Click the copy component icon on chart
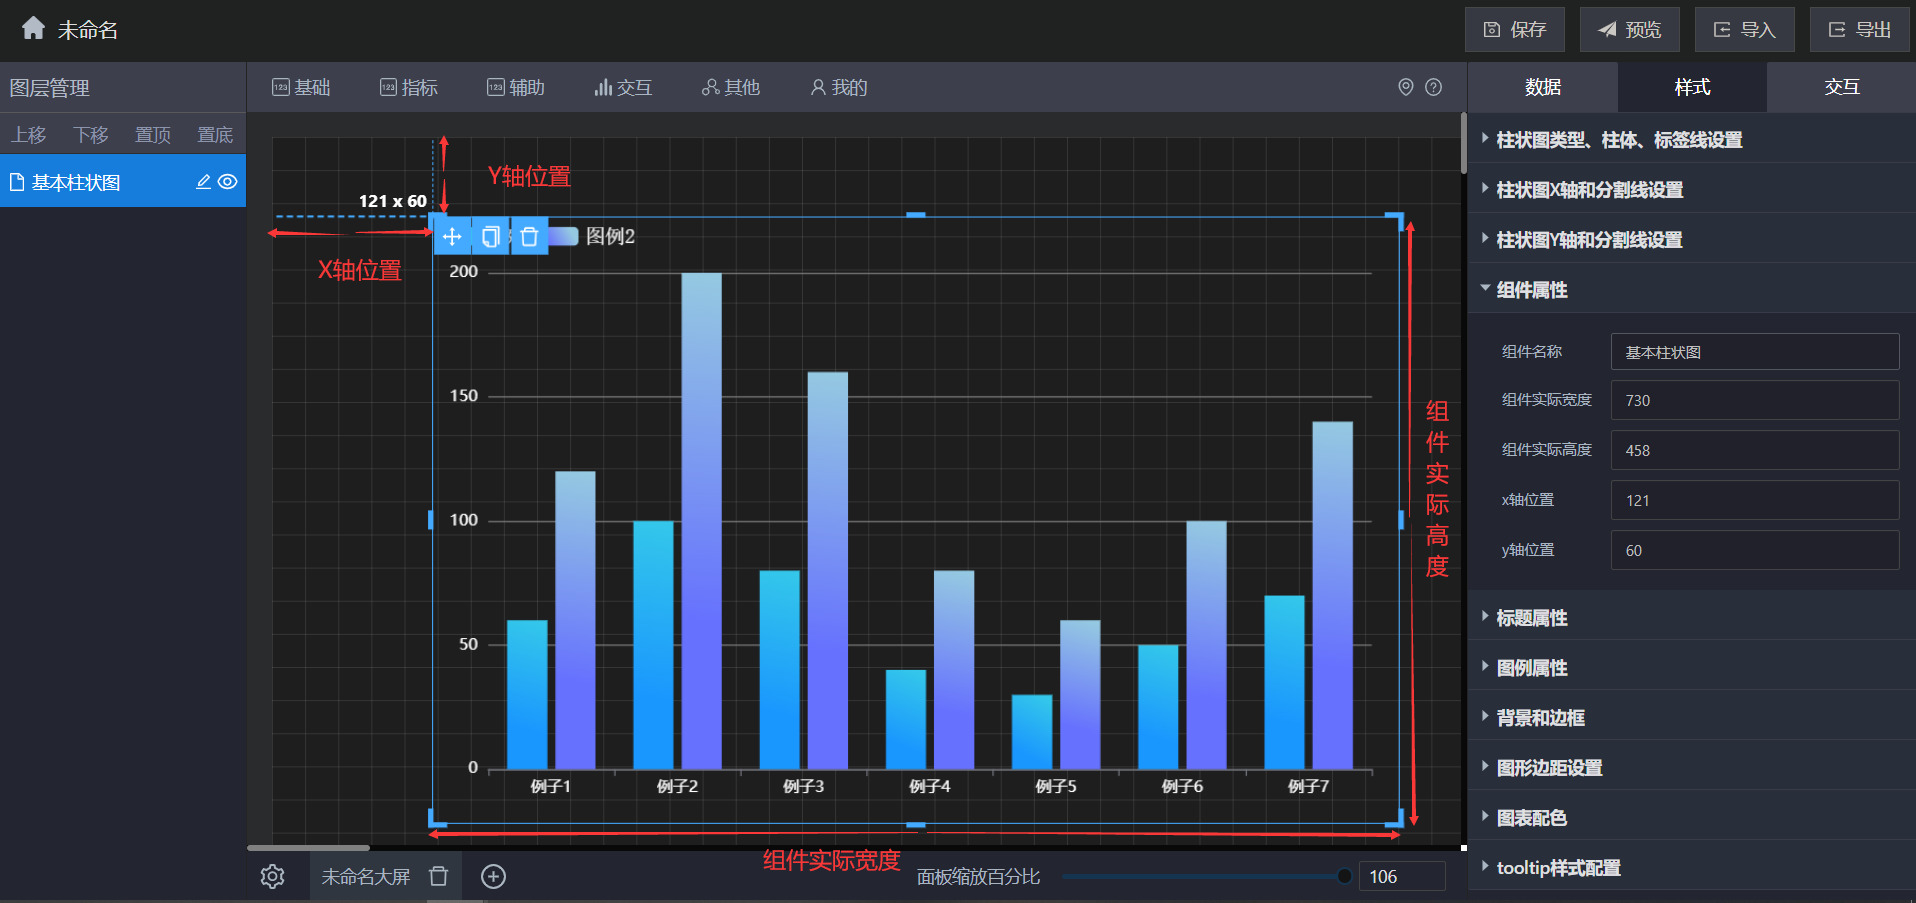Image resolution: width=1916 pixels, height=903 pixels. tap(490, 236)
